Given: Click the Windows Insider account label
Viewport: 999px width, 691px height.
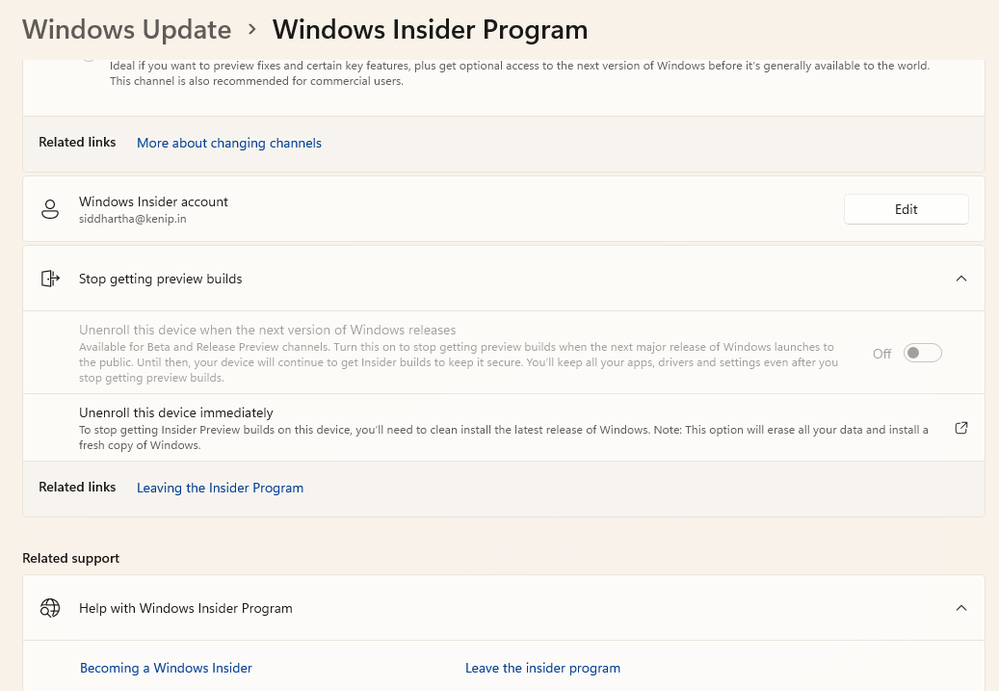Looking at the screenshot, I should point(154,202).
